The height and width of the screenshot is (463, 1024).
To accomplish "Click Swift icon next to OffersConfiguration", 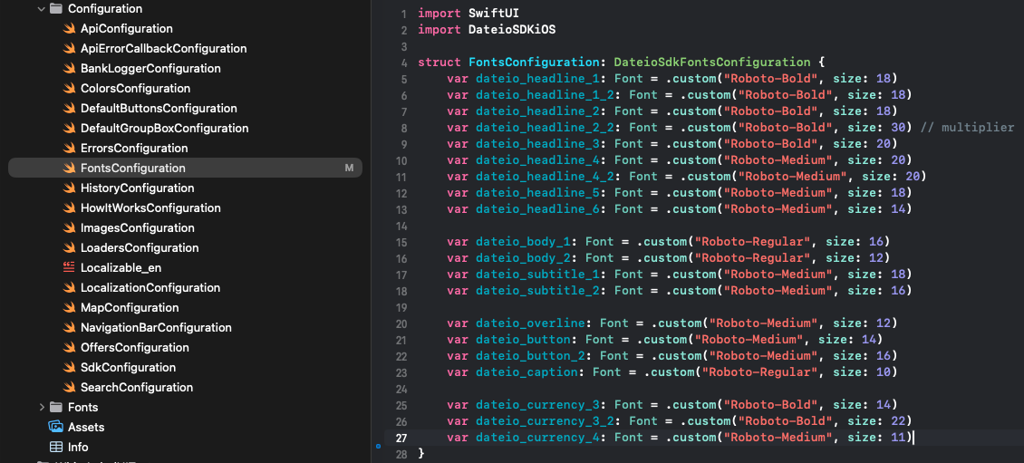I will tap(69, 347).
